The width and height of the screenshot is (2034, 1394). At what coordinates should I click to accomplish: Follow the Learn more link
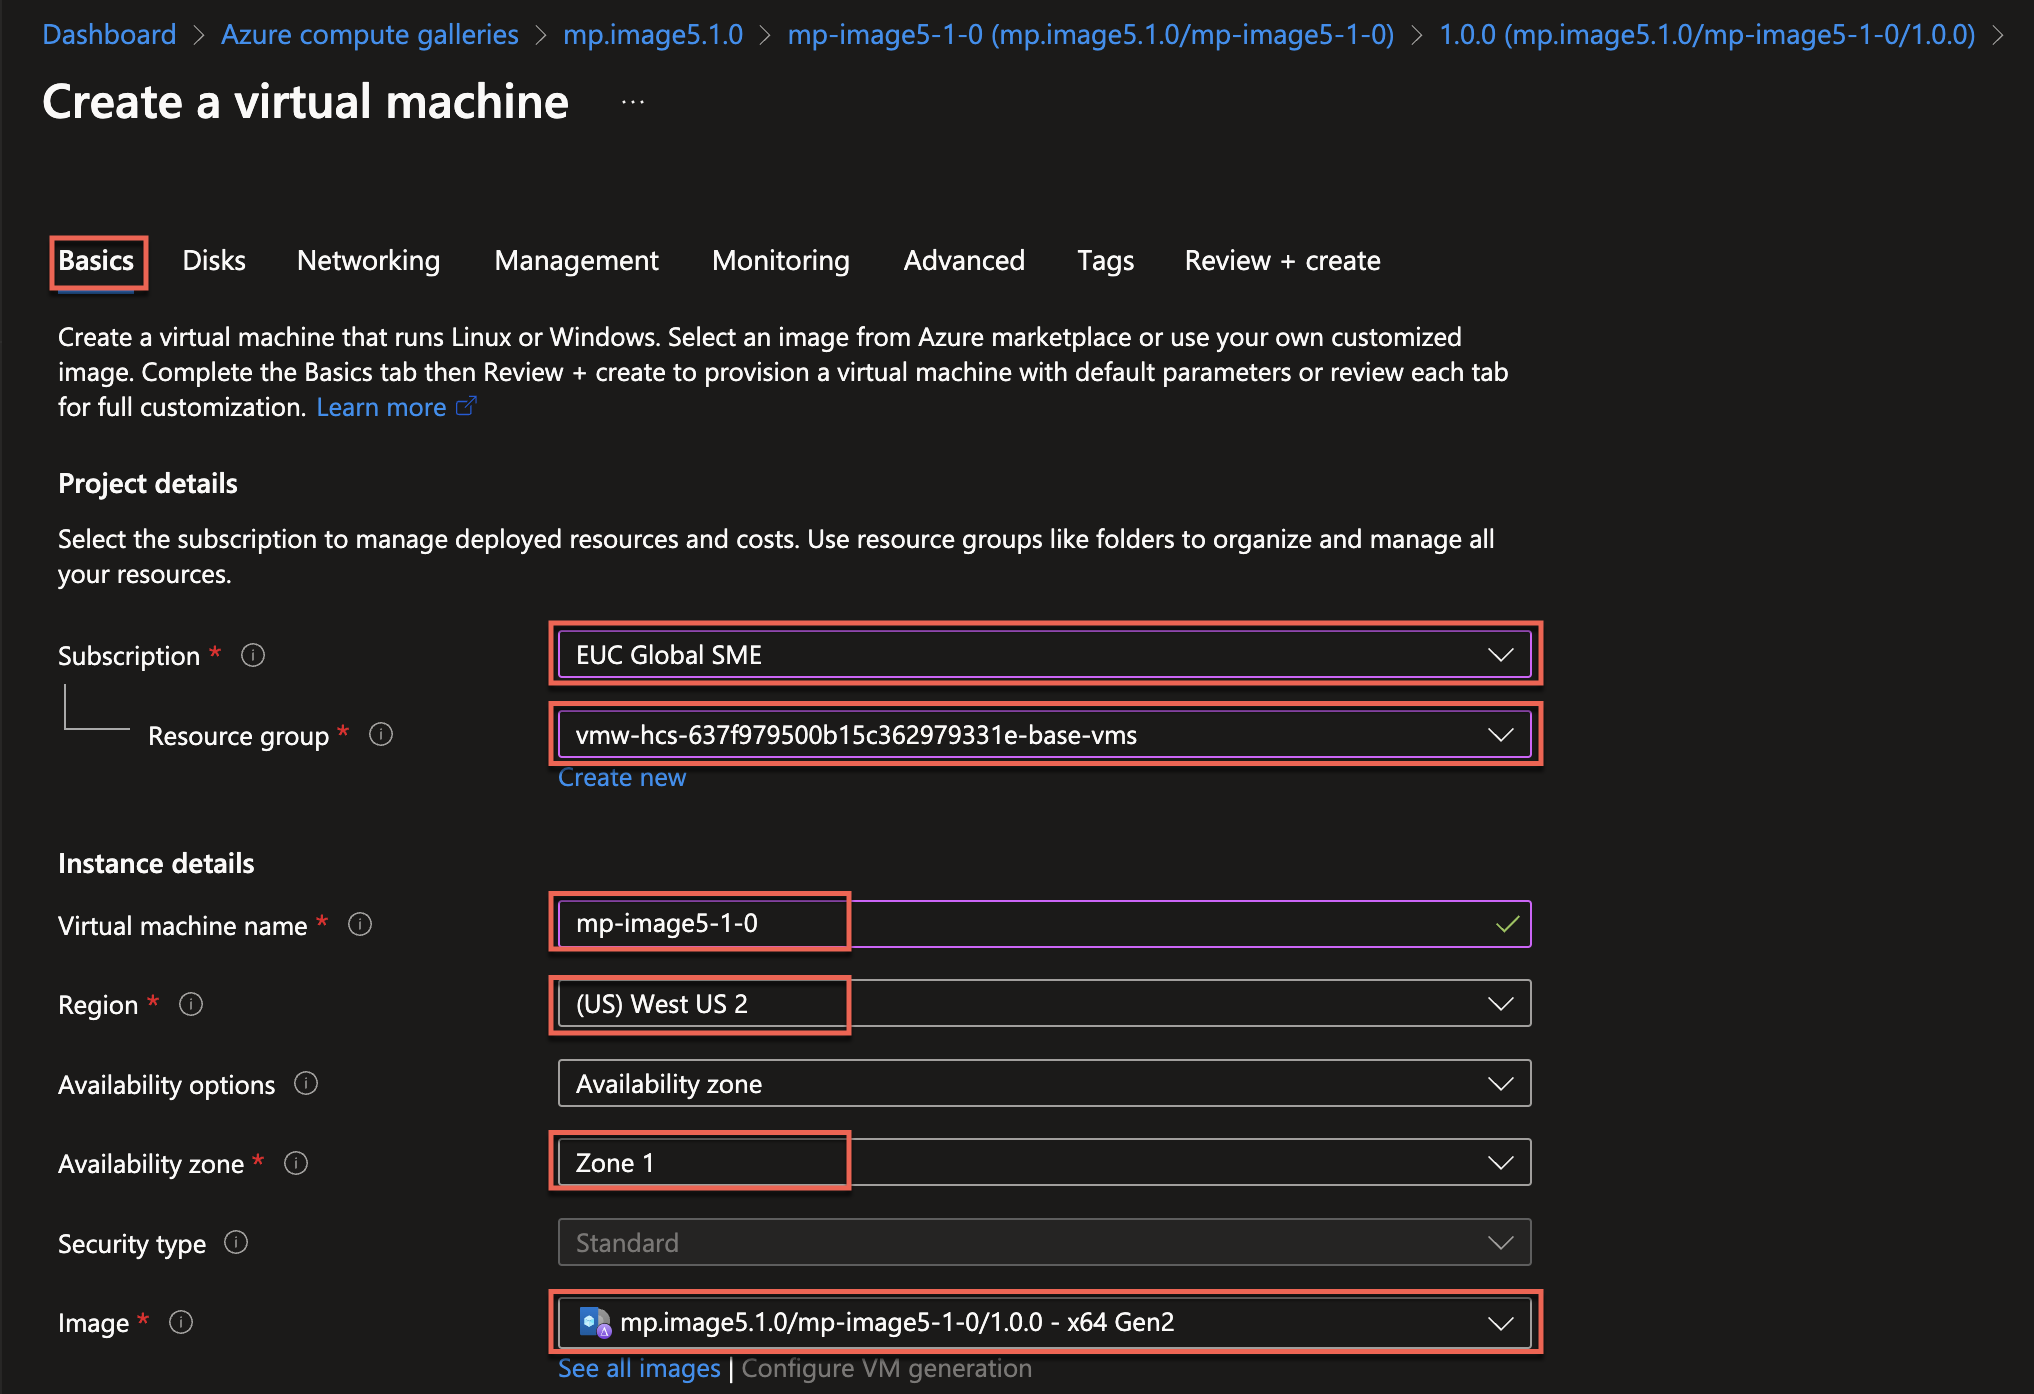pos(381,407)
